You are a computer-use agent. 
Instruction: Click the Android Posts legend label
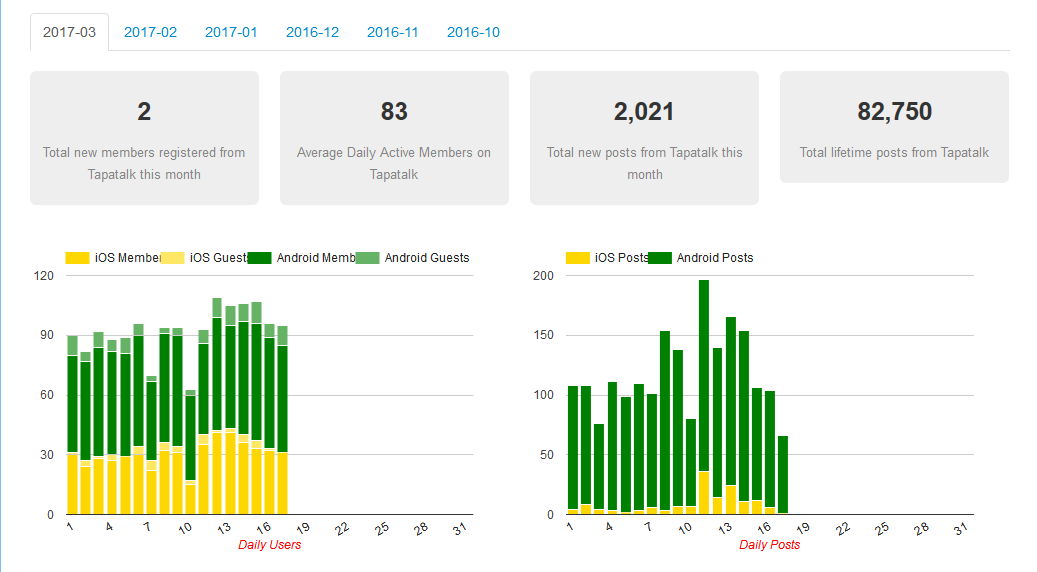pyautogui.click(x=715, y=258)
